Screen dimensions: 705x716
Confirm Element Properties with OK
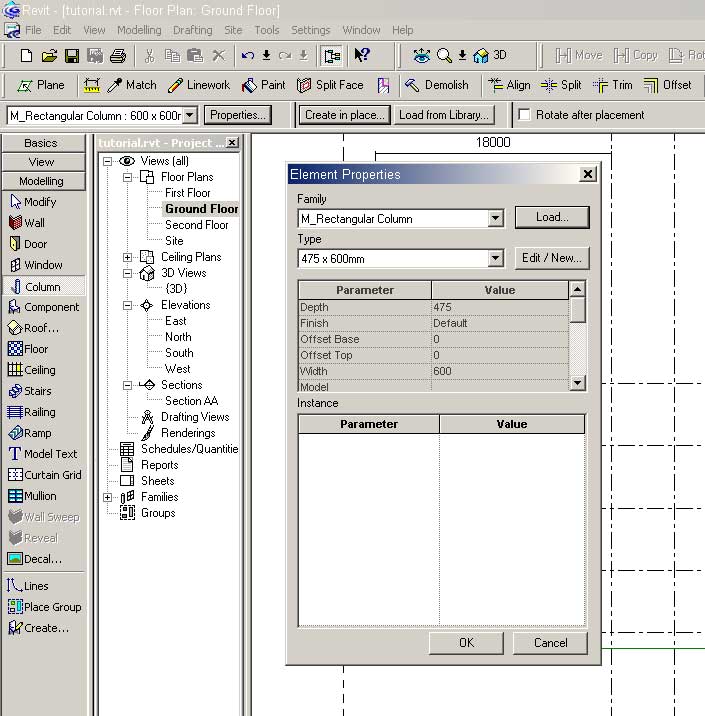pos(466,642)
